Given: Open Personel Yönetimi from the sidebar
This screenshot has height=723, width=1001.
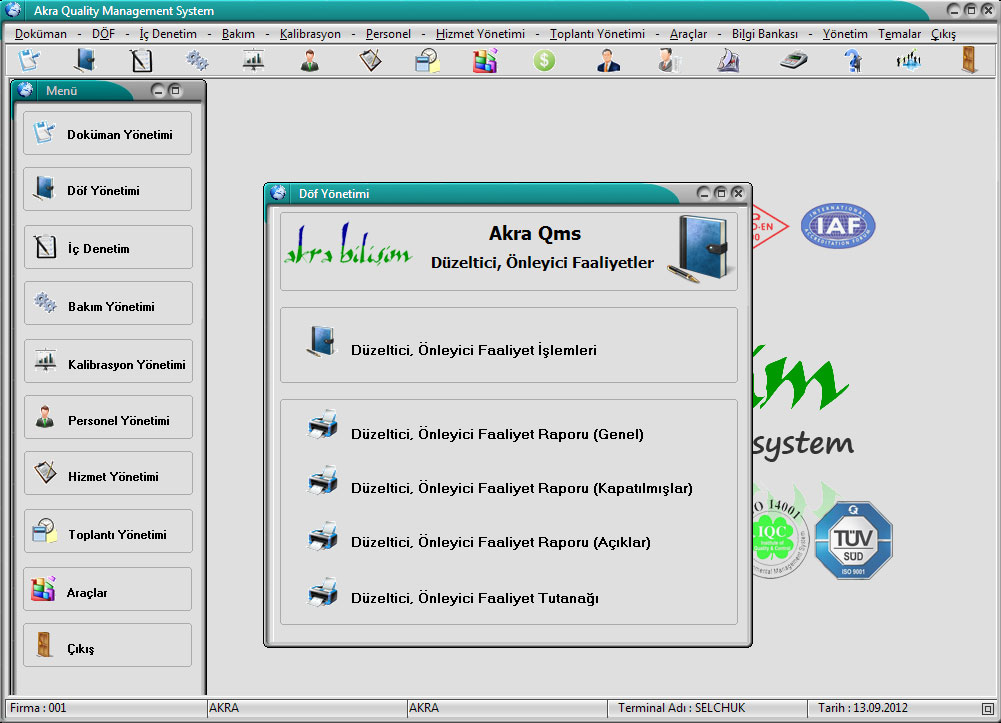Looking at the screenshot, I should click(x=108, y=417).
